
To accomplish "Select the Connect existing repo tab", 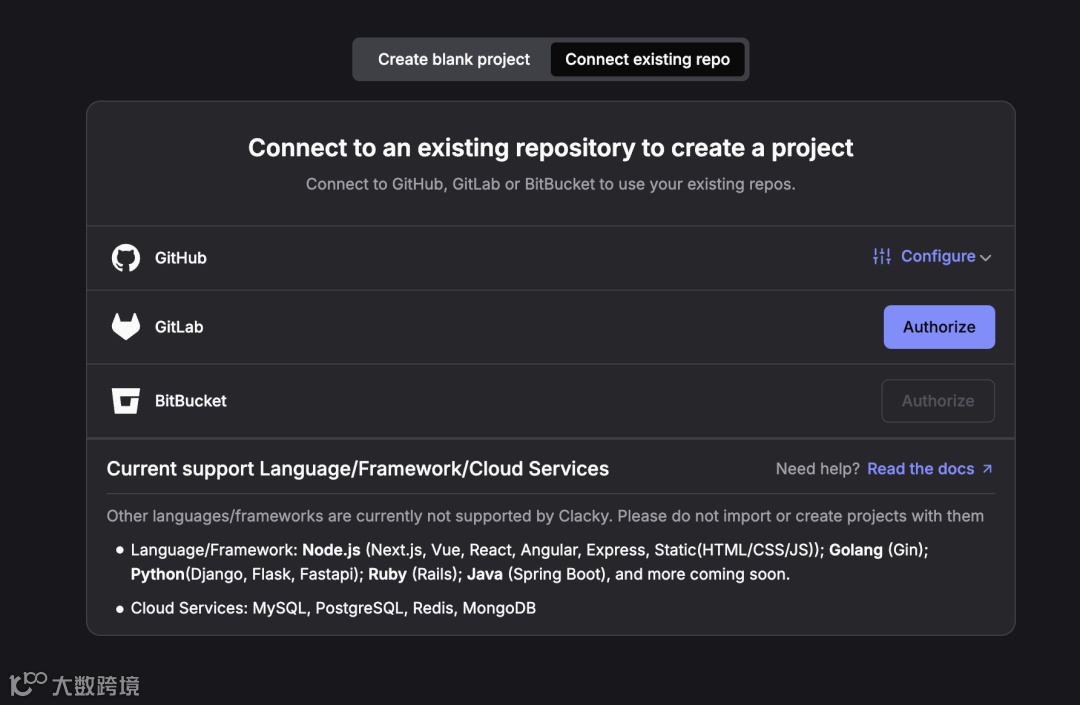I will coord(647,59).
